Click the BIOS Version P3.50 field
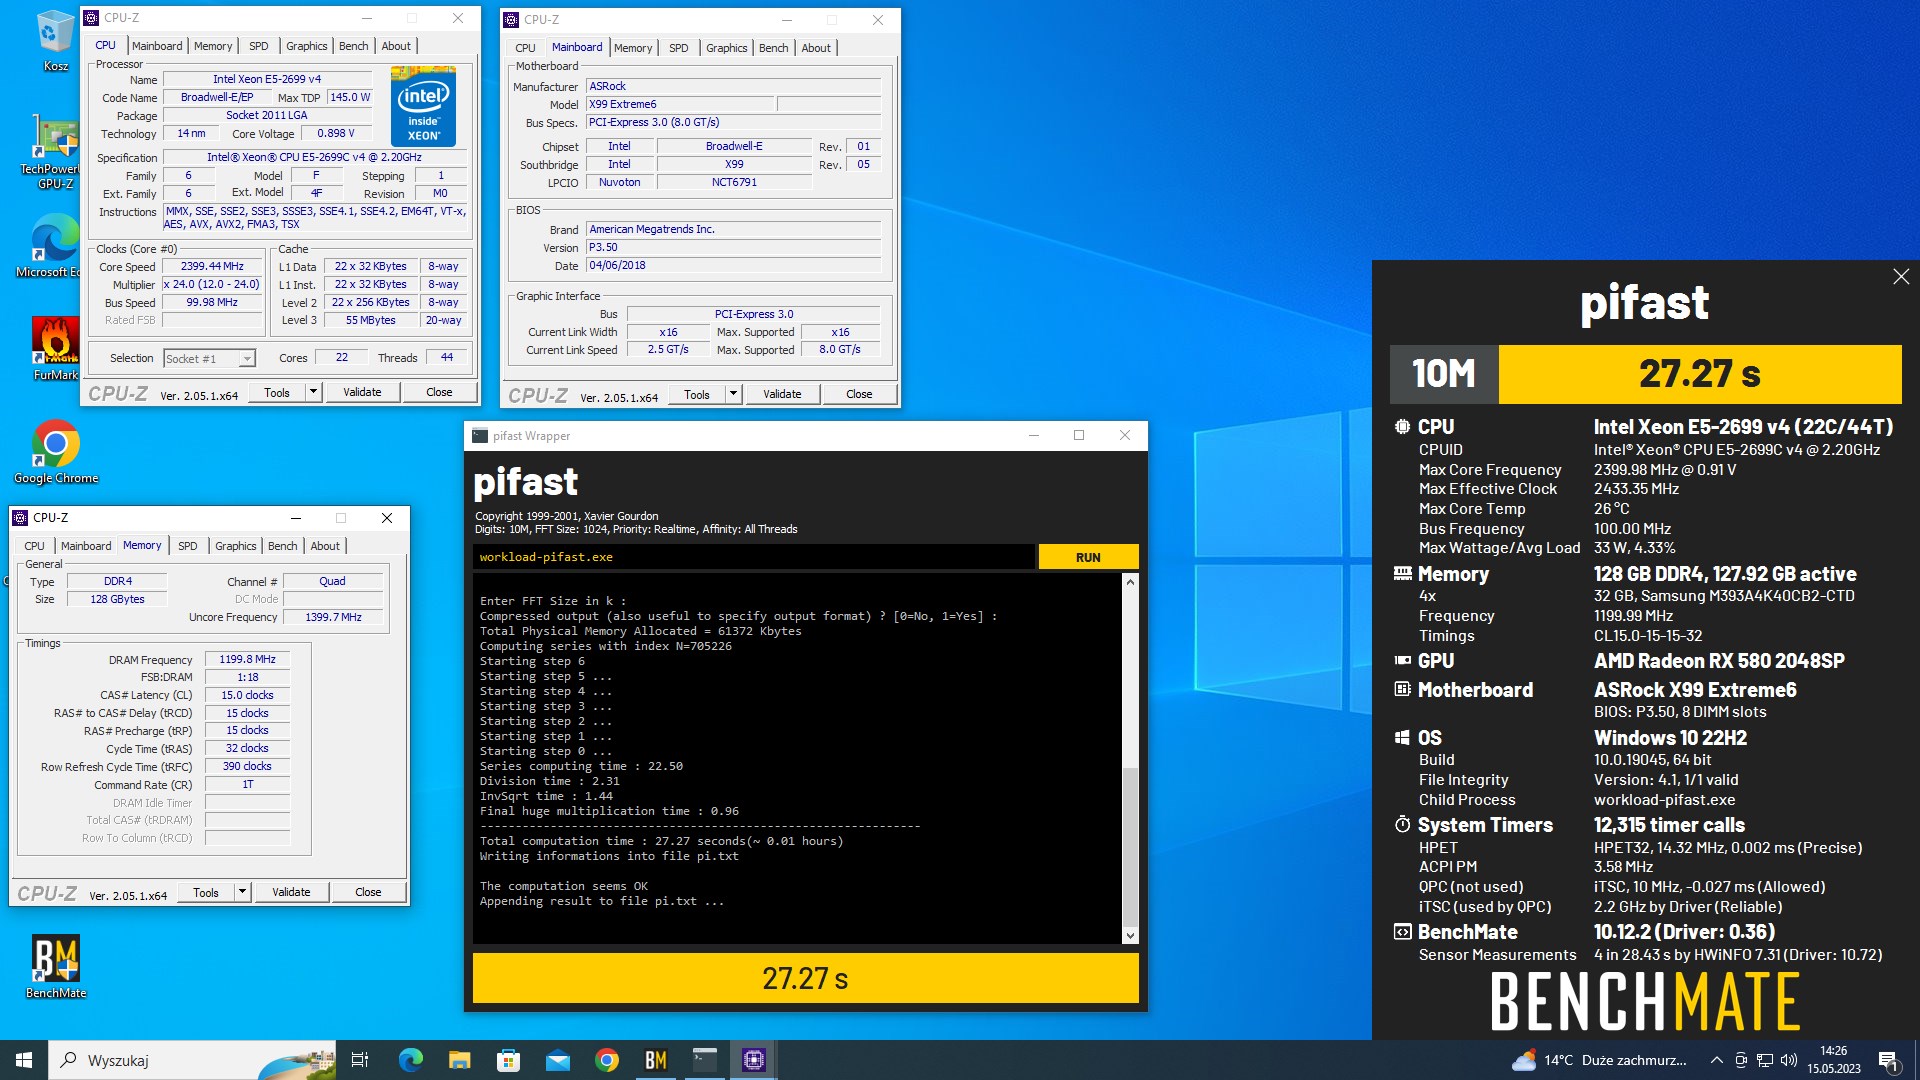The image size is (1920, 1080). (x=733, y=247)
